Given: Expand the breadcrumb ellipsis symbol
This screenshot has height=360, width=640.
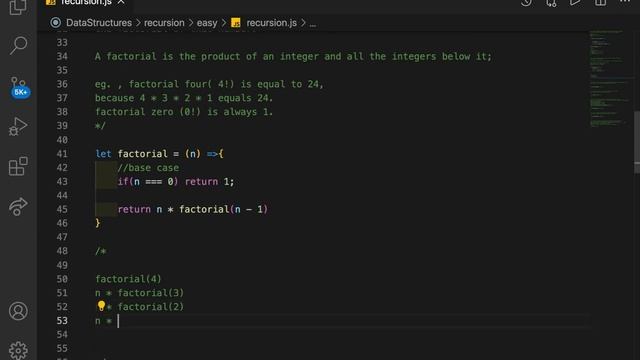Looking at the screenshot, I should point(313,24).
